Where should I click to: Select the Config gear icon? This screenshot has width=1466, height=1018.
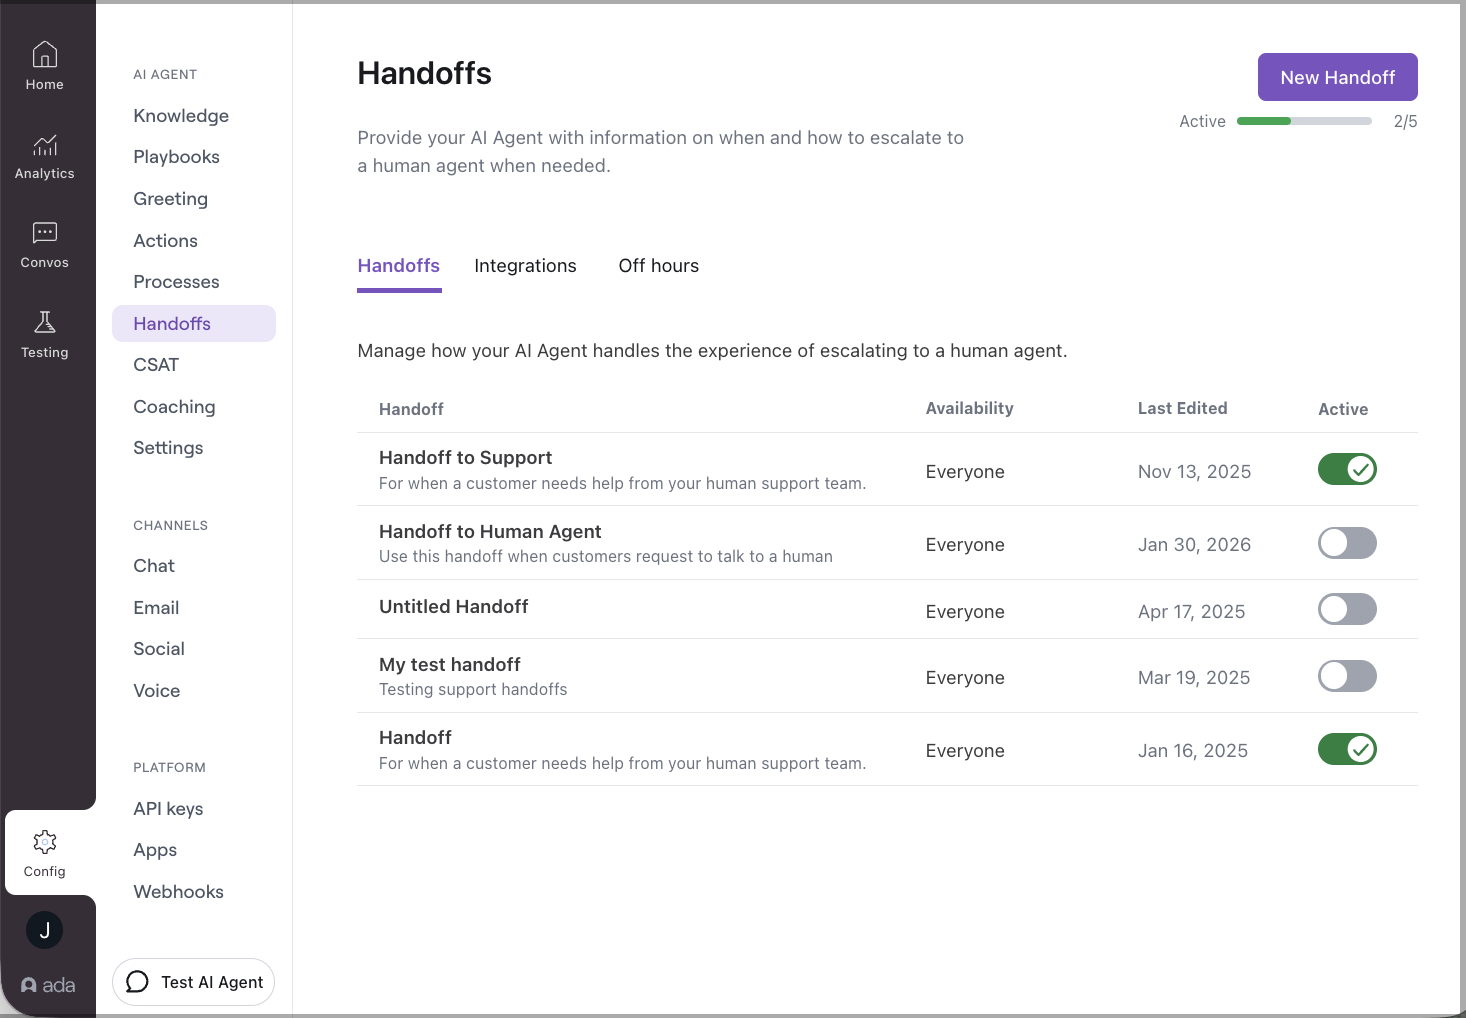tap(45, 841)
